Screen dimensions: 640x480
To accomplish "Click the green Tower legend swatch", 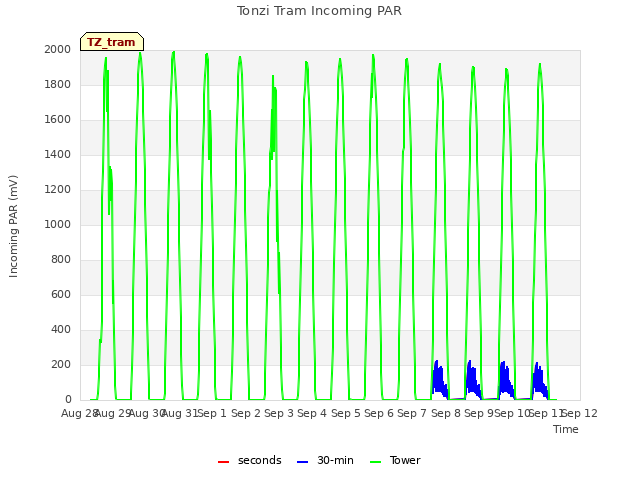I will pyautogui.click(x=375, y=462).
